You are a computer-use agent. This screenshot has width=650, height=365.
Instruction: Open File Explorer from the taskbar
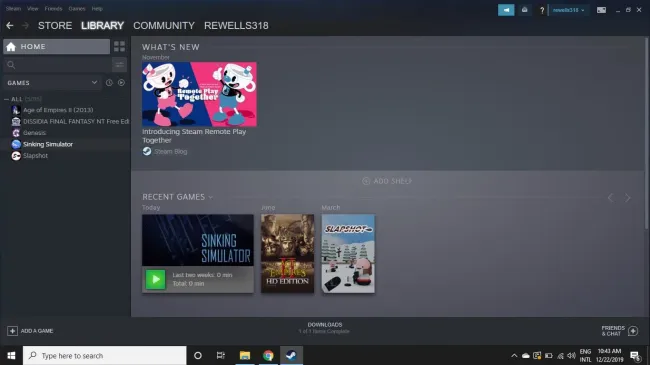[x=245, y=355]
